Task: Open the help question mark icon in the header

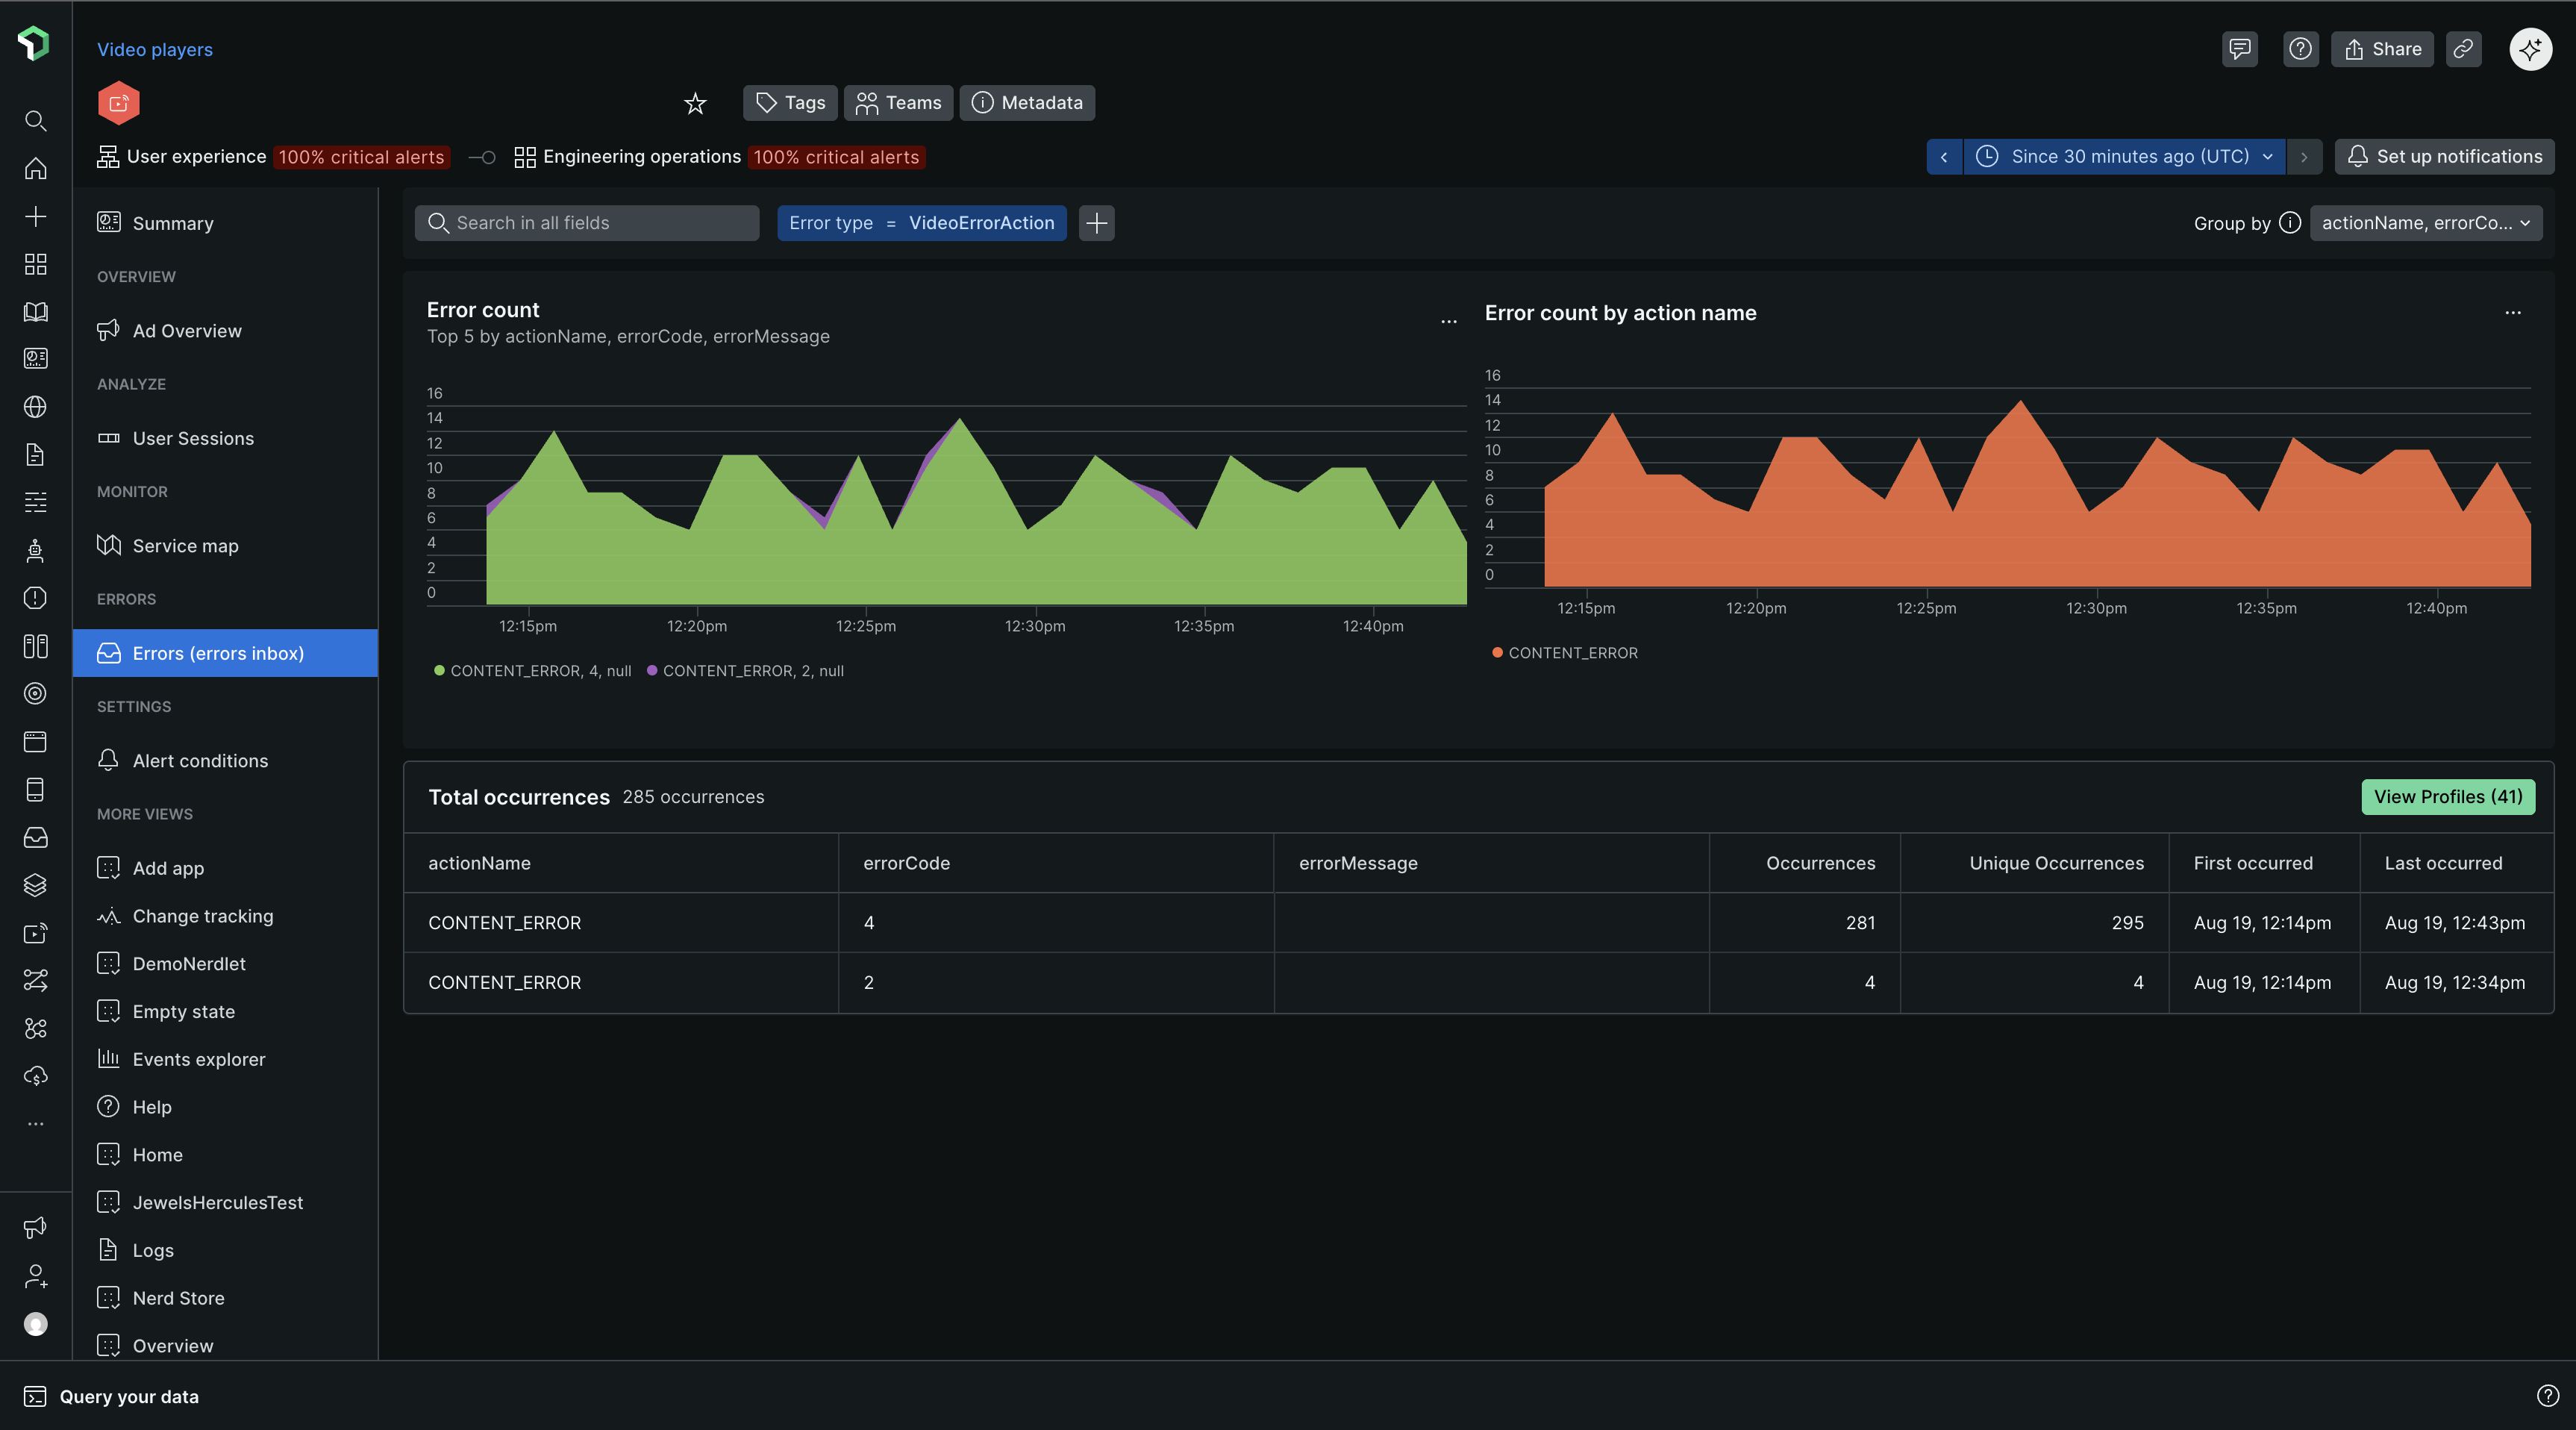Action: pos(2300,49)
